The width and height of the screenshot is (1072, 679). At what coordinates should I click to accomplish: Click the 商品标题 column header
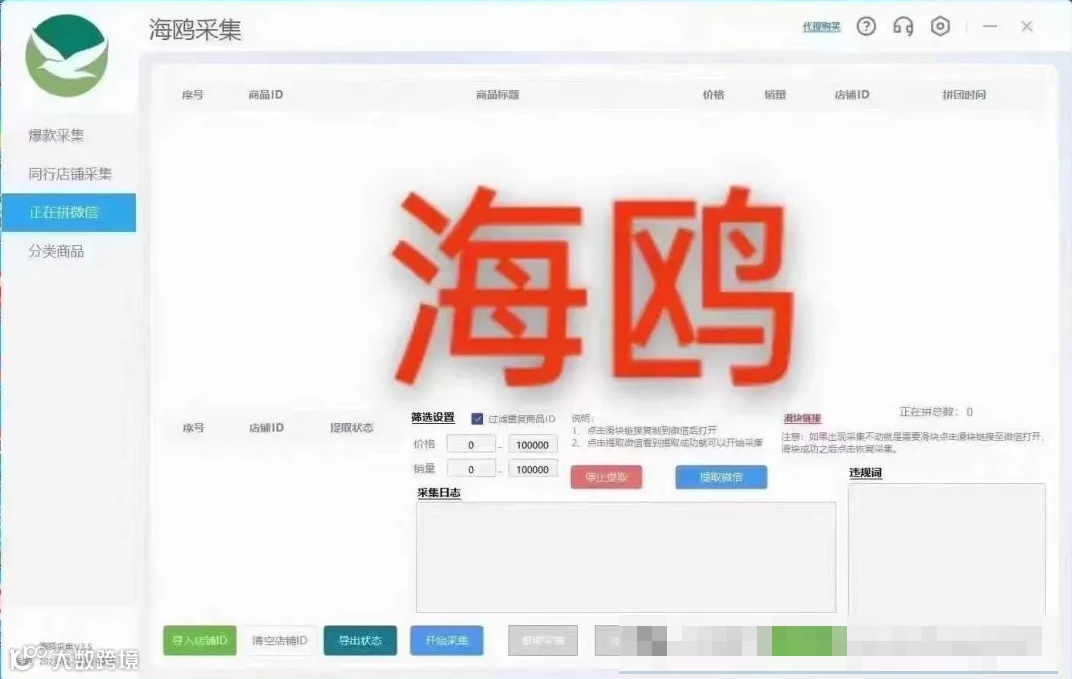click(x=498, y=94)
